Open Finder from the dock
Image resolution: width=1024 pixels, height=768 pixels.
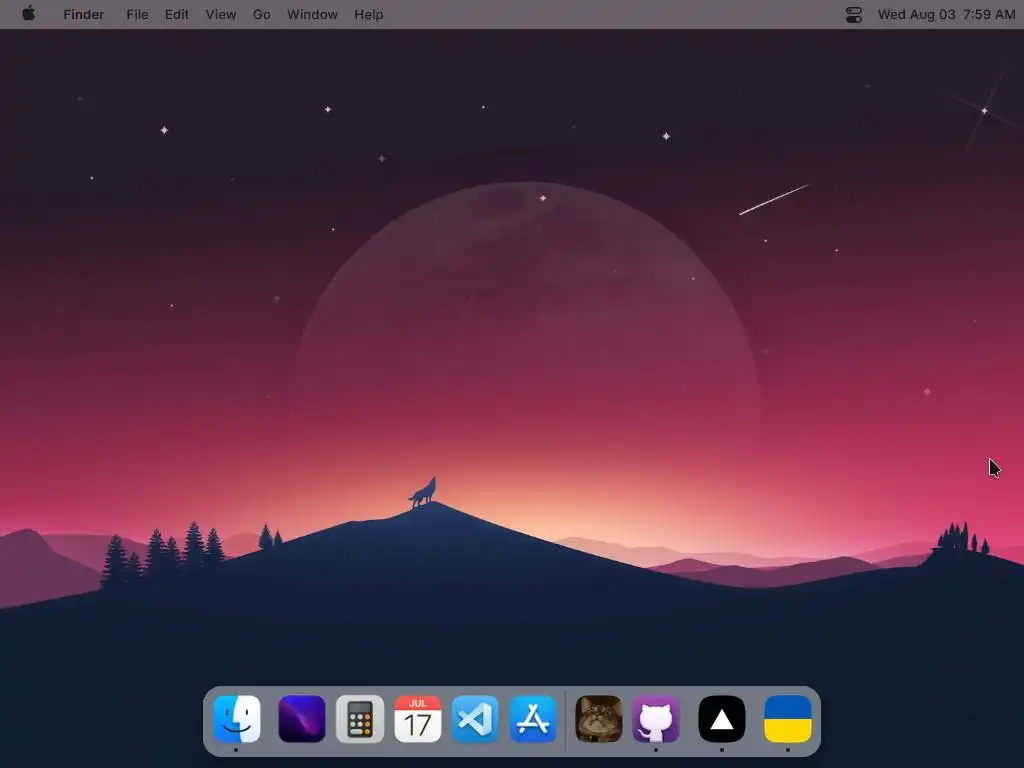(236, 719)
